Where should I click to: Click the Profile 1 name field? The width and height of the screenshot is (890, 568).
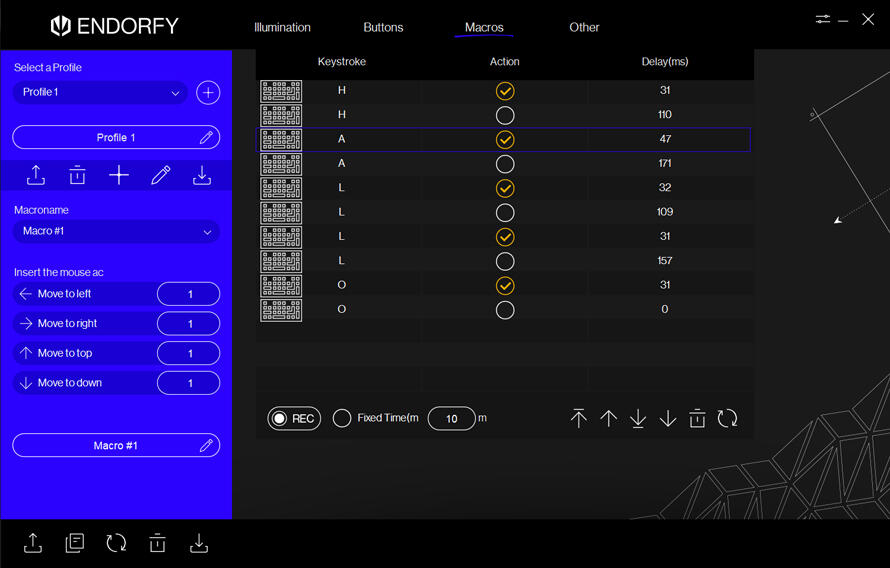[116, 137]
